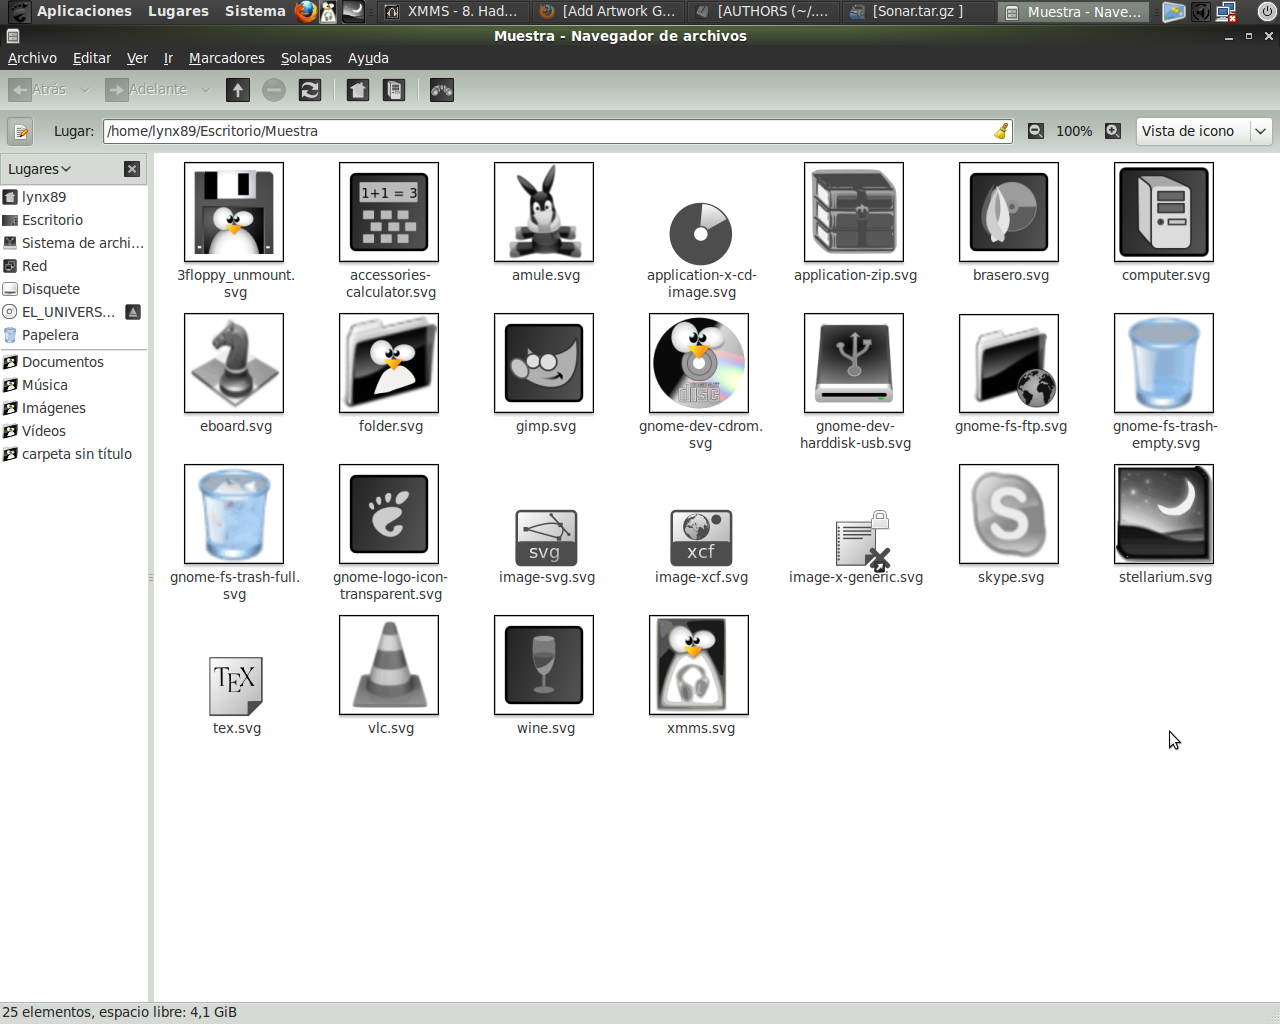1280x1024 pixels.
Task: Select the stellarium.svg file icon
Action: (1164, 514)
